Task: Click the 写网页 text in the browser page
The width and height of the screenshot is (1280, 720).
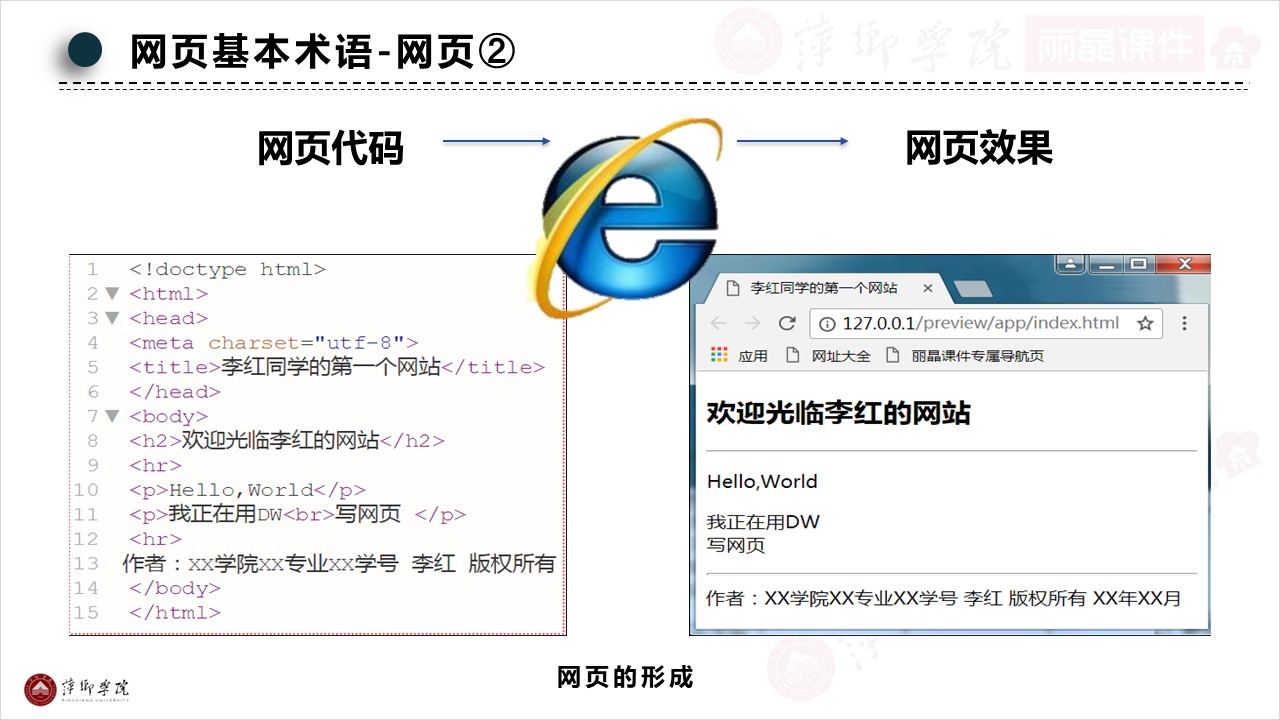Action: pyautogui.click(x=735, y=545)
